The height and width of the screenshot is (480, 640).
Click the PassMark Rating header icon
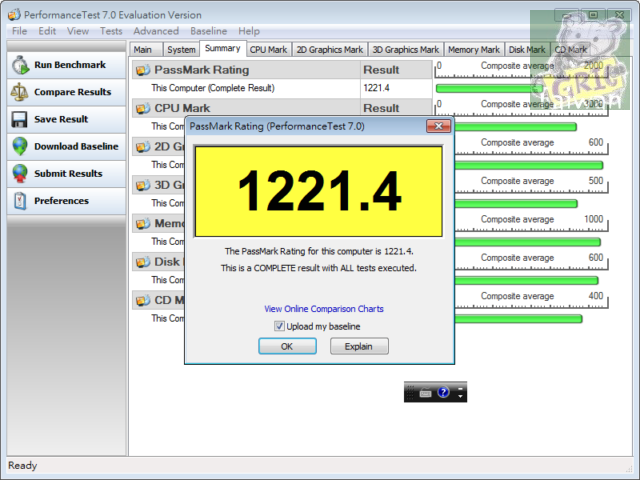tap(143, 70)
